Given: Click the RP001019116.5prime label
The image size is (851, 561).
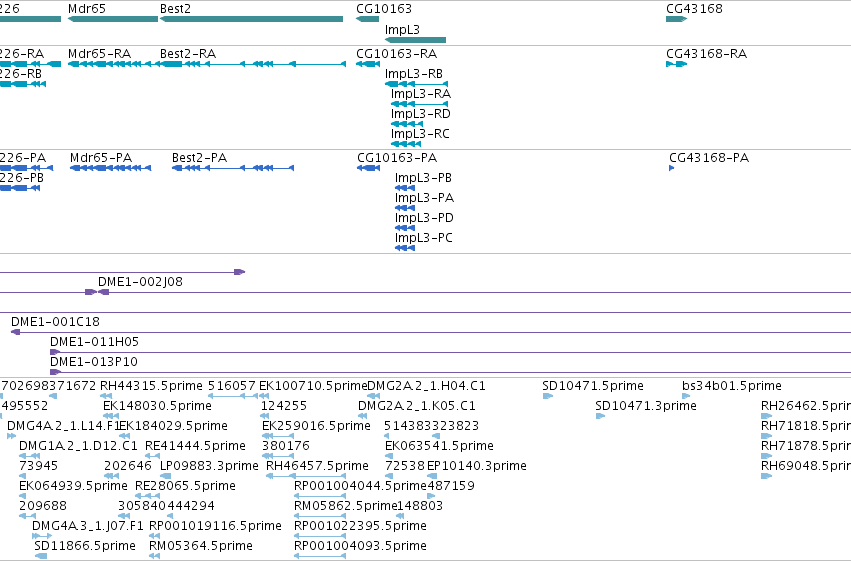Looking at the screenshot, I should click(215, 526).
